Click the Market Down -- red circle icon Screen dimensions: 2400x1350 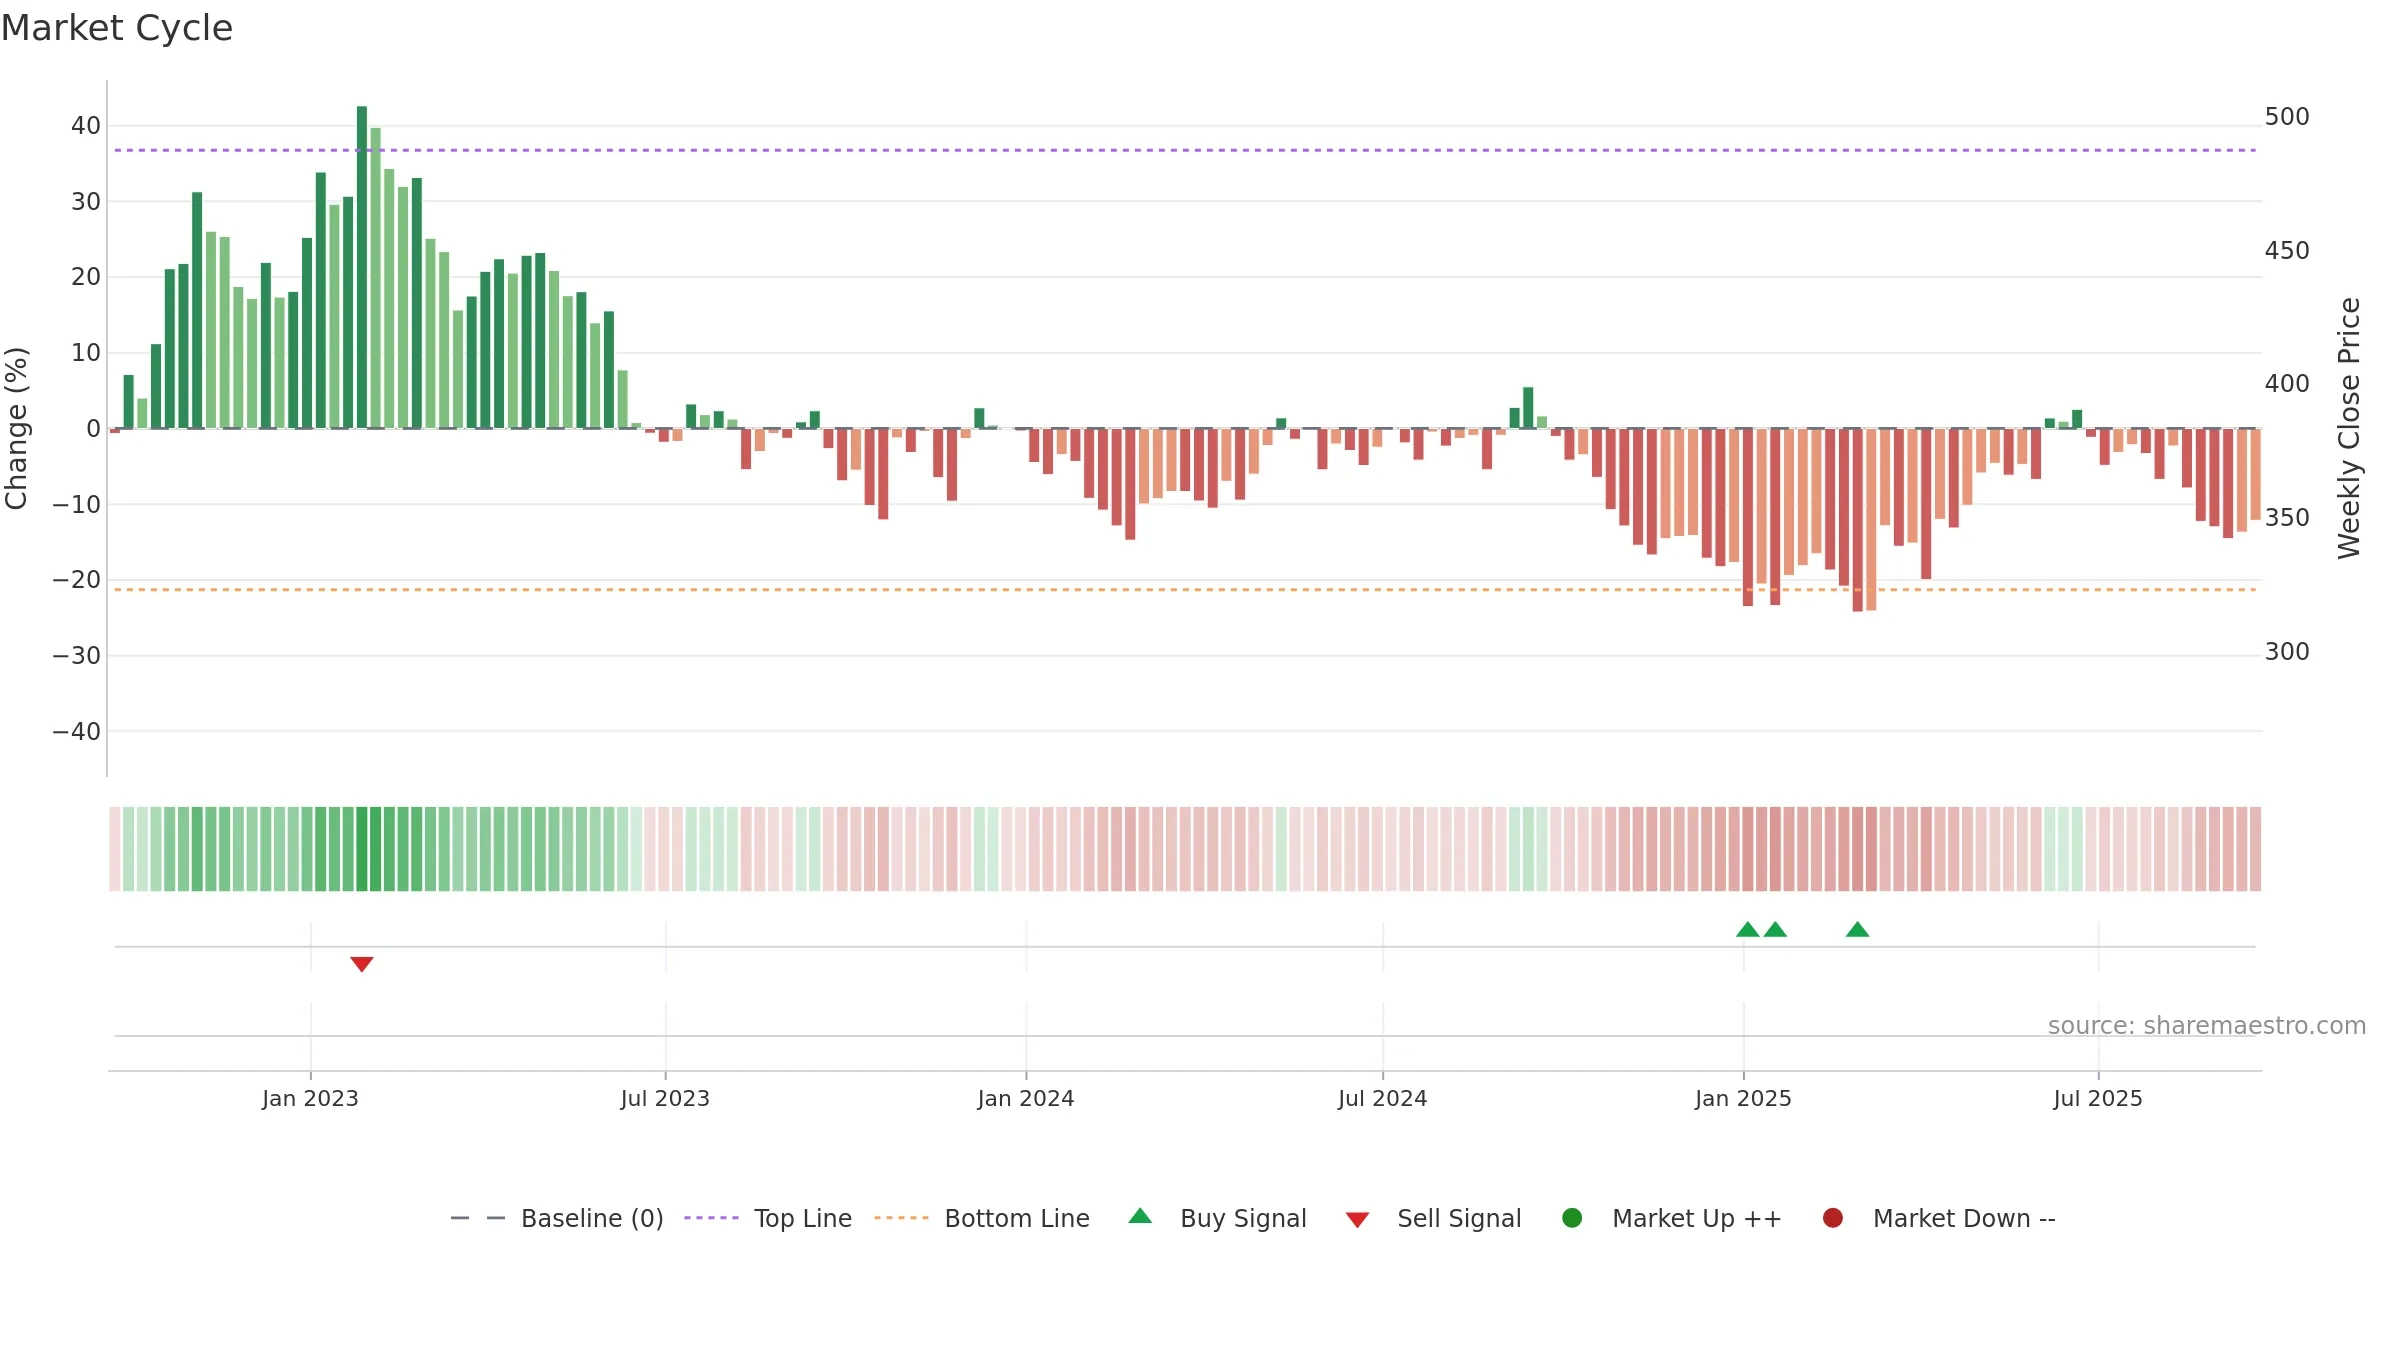1833,1218
